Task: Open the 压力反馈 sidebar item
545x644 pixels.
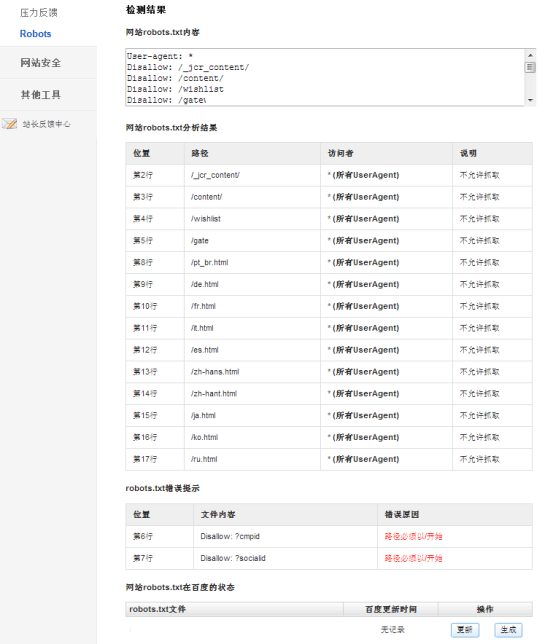Action: pyautogui.click(x=39, y=13)
